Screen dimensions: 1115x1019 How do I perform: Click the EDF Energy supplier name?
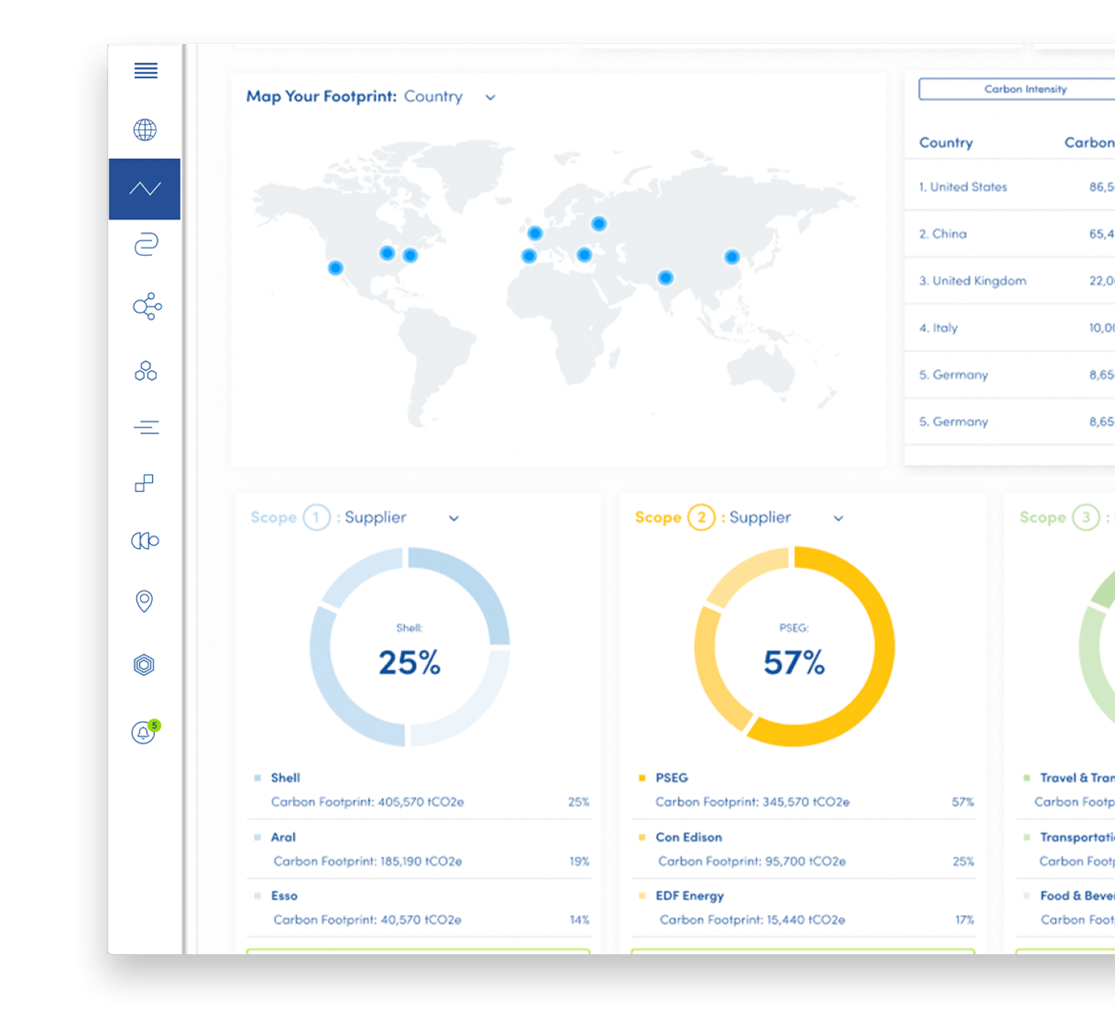click(690, 896)
